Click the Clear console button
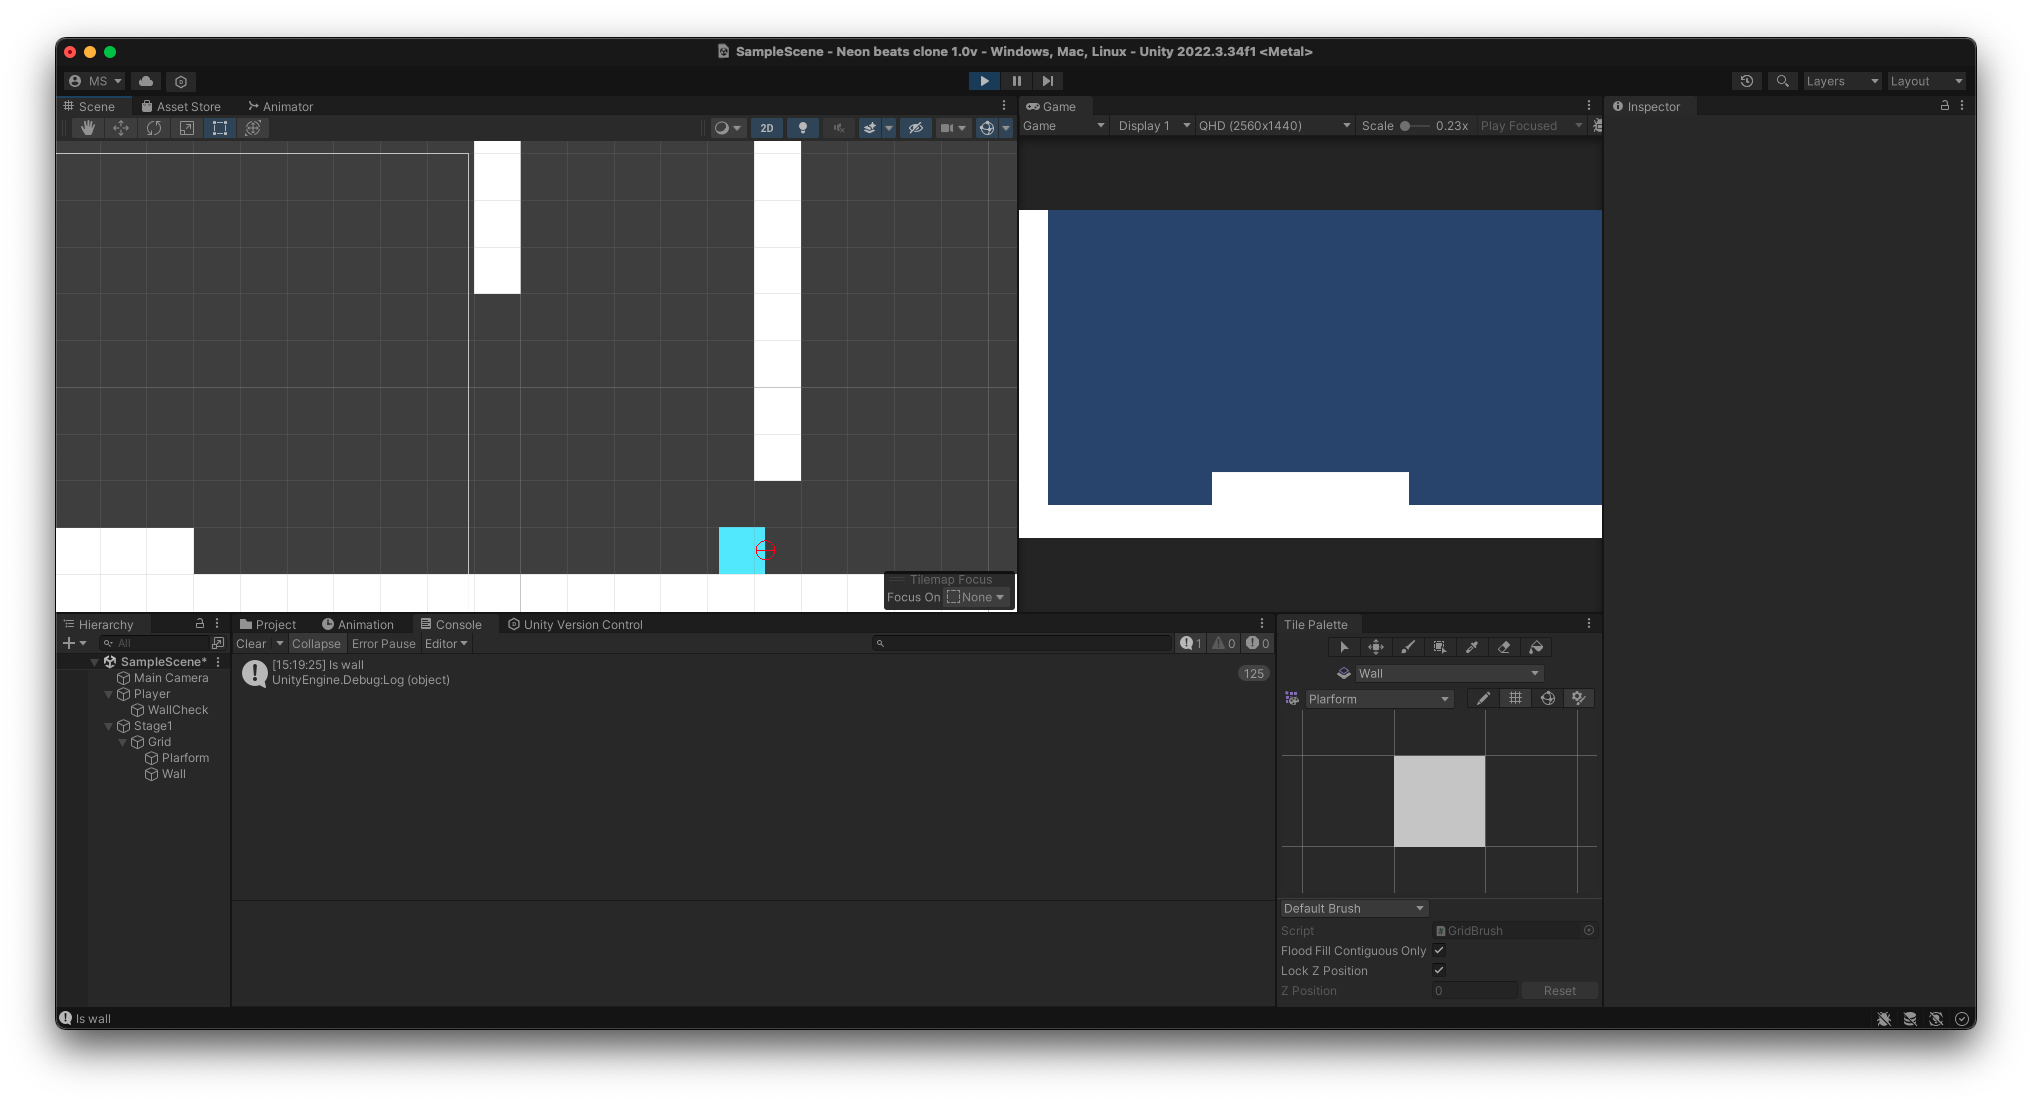The height and width of the screenshot is (1103, 2032). pyautogui.click(x=251, y=644)
